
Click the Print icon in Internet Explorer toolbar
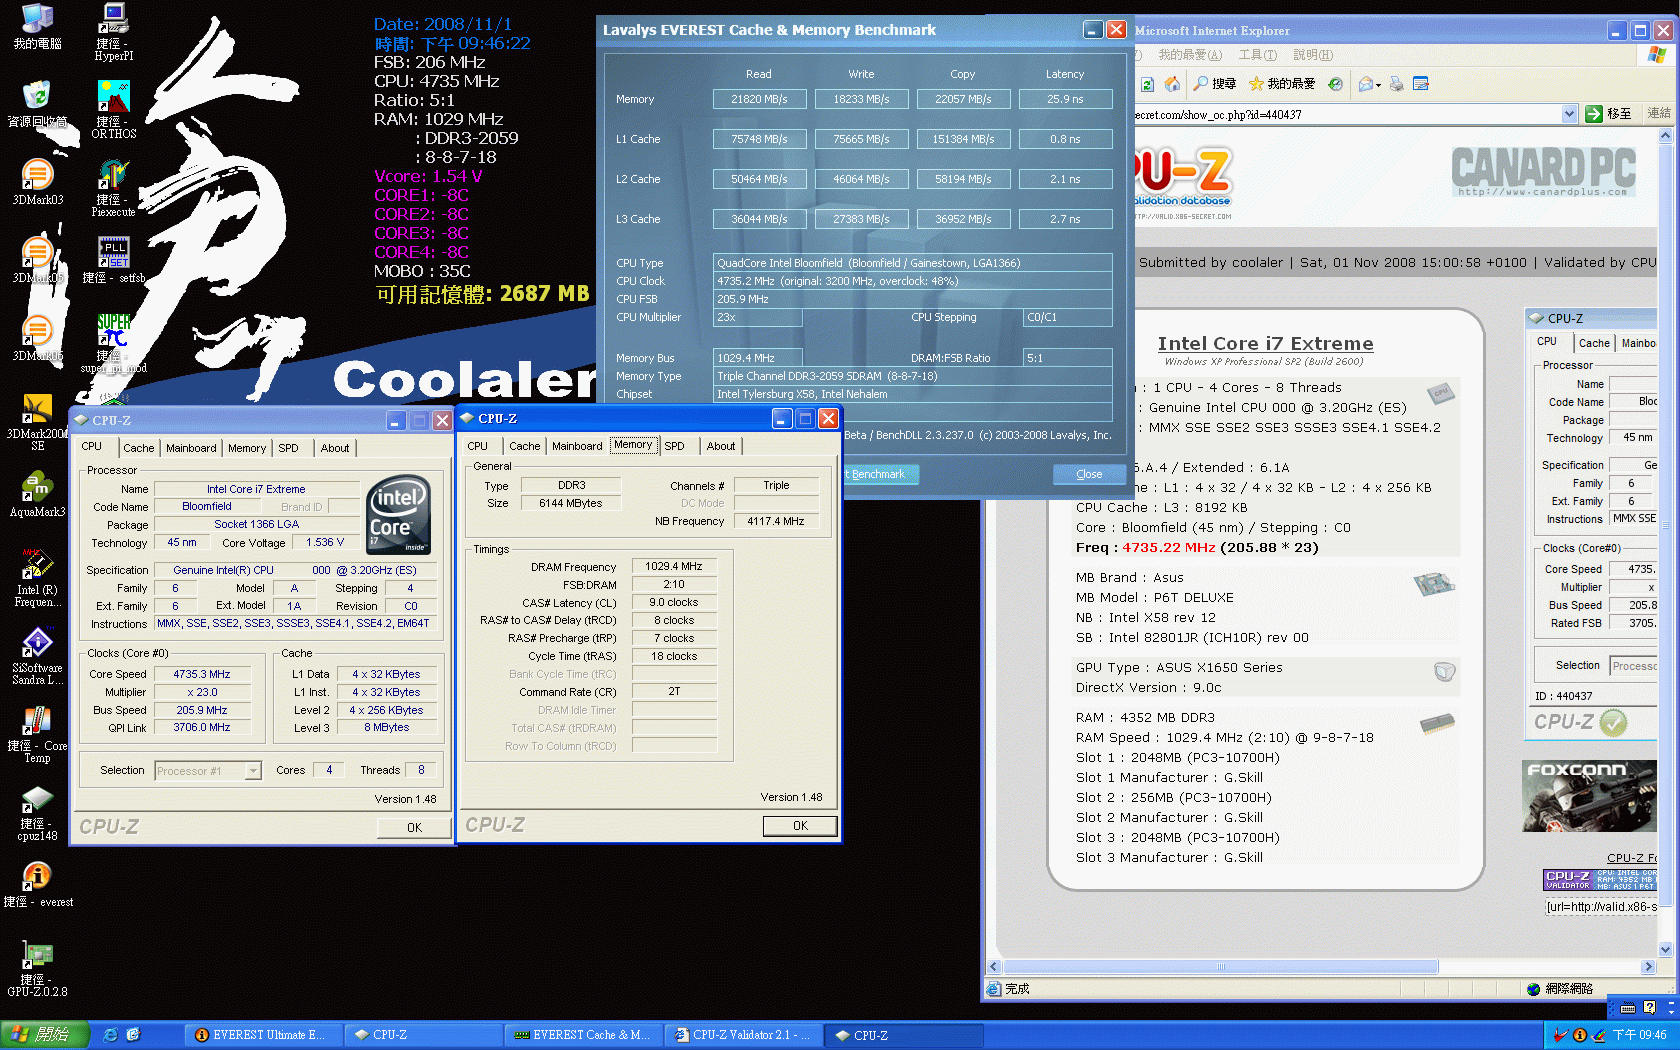(1396, 84)
